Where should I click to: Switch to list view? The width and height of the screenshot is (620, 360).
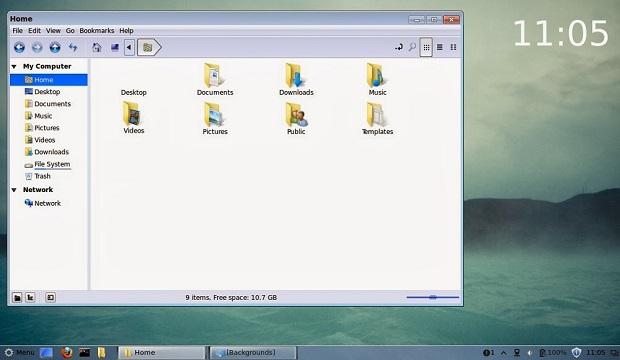440,47
